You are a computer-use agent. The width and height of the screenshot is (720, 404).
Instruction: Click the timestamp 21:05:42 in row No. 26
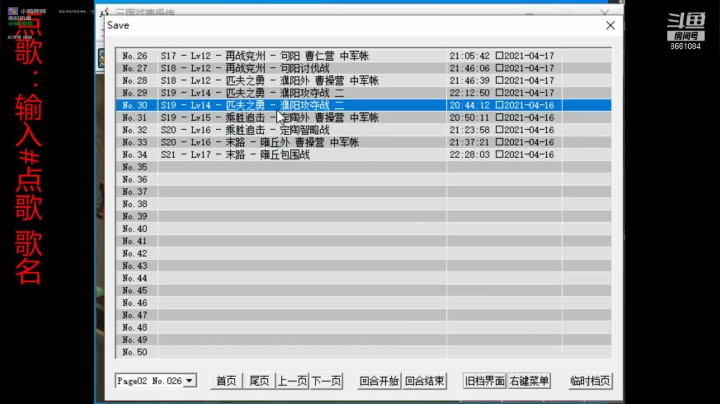click(469, 56)
